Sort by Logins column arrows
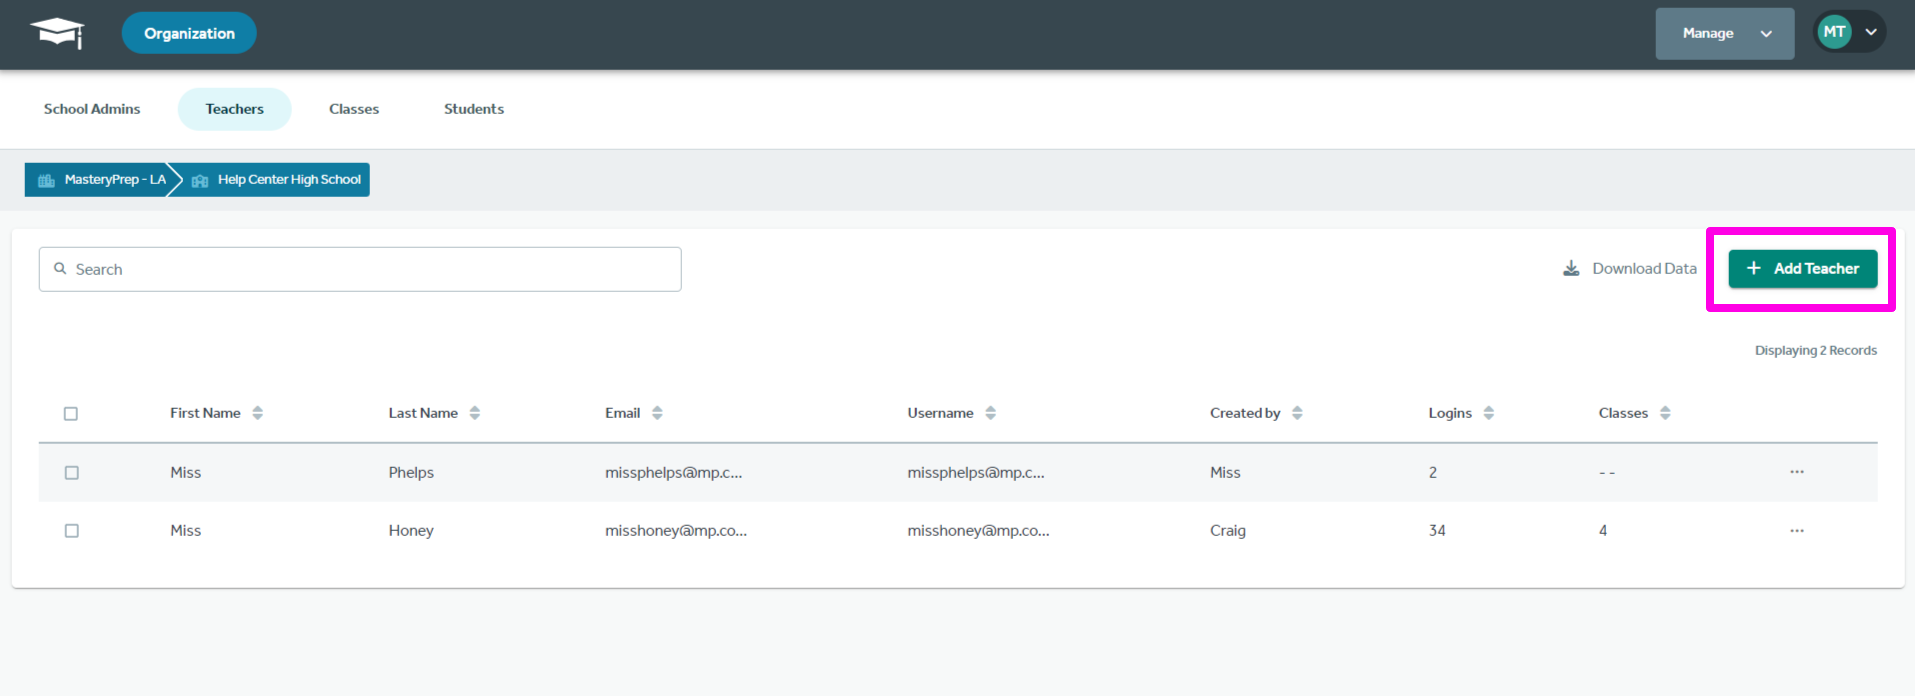Image resolution: width=1915 pixels, height=696 pixels. point(1488,413)
